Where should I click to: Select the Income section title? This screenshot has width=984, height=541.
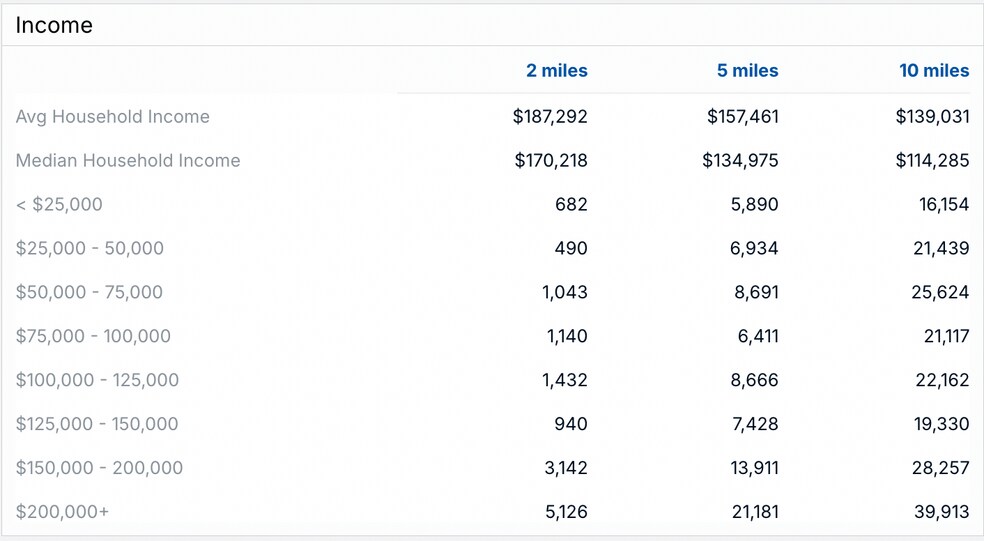[x=54, y=26]
